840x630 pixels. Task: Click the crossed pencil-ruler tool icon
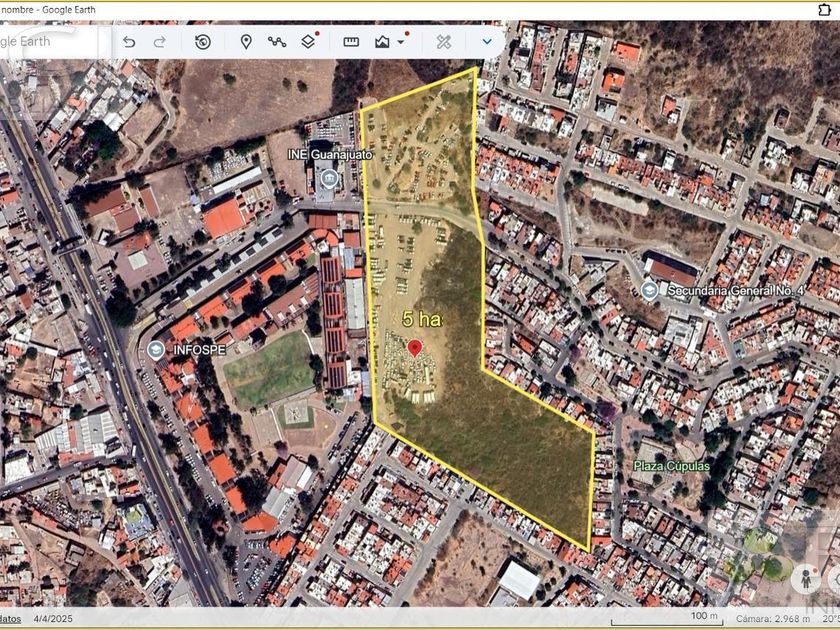pos(443,42)
